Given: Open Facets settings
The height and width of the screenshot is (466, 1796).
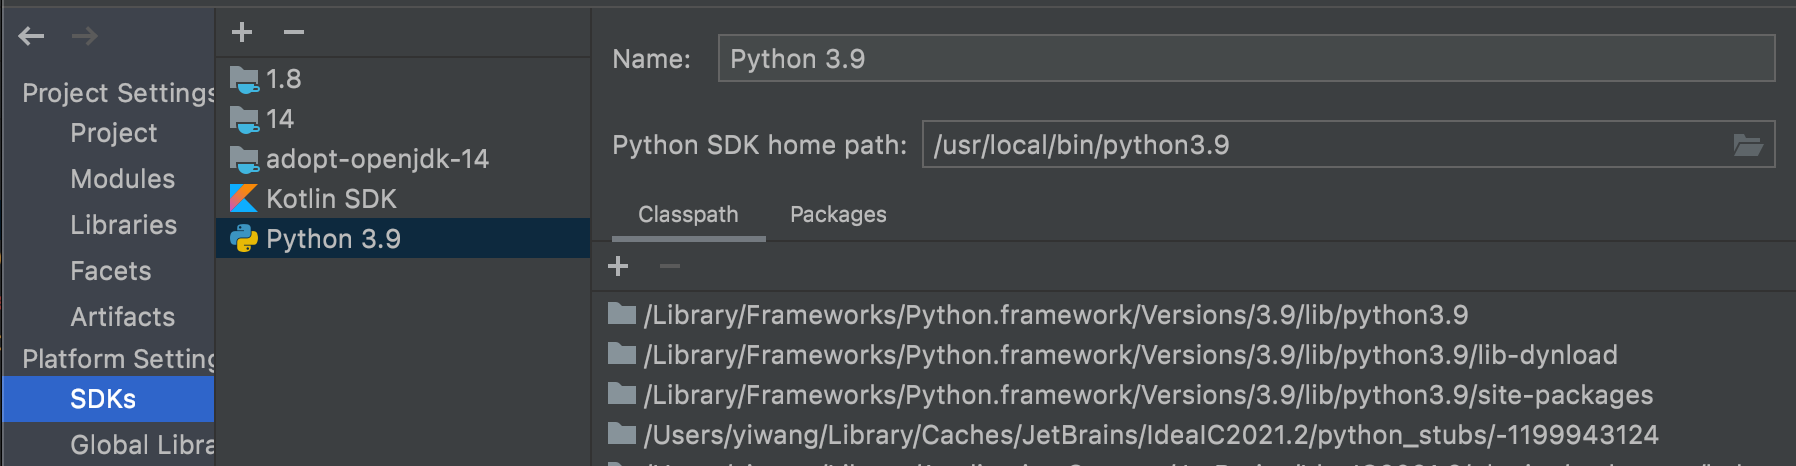Looking at the screenshot, I should [110, 271].
